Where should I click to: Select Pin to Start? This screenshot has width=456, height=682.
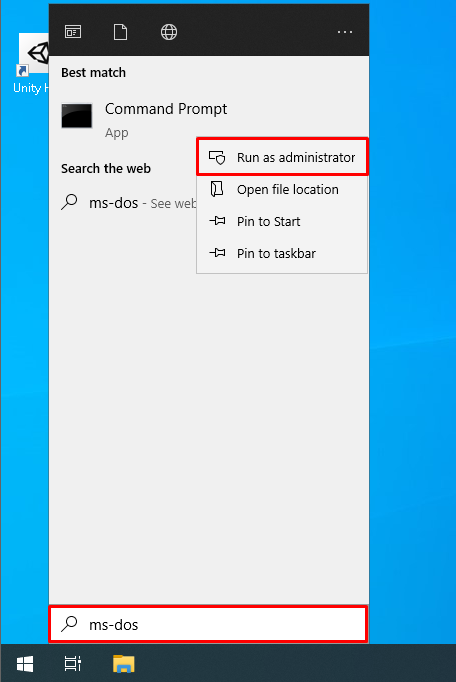pyautogui.click(x=282, y=221)
